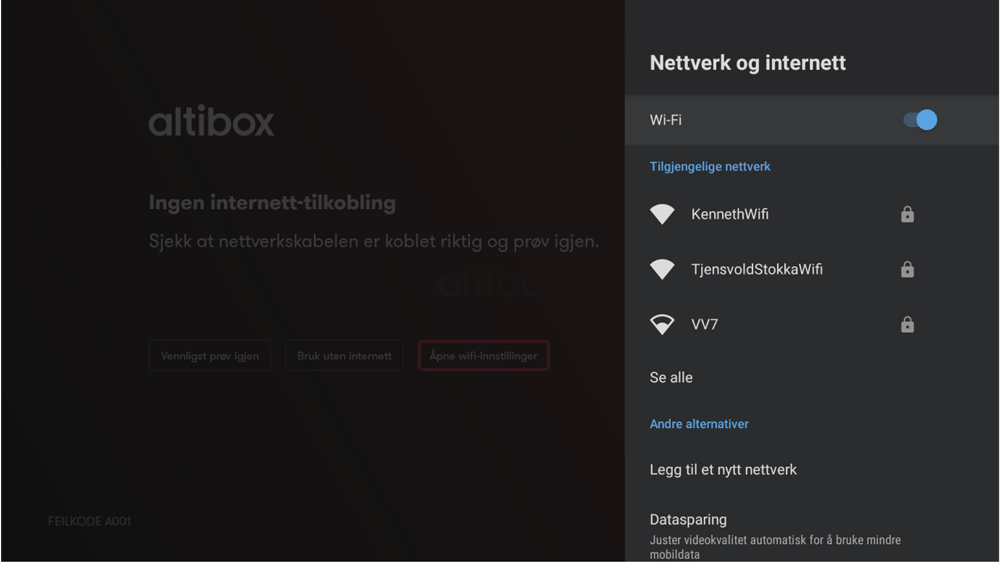Image resolution: width=1000 pixels, height=562 pixels.
Task: Turn off the Wi-Fi toggle switch
Action: (x=920, y=120)
